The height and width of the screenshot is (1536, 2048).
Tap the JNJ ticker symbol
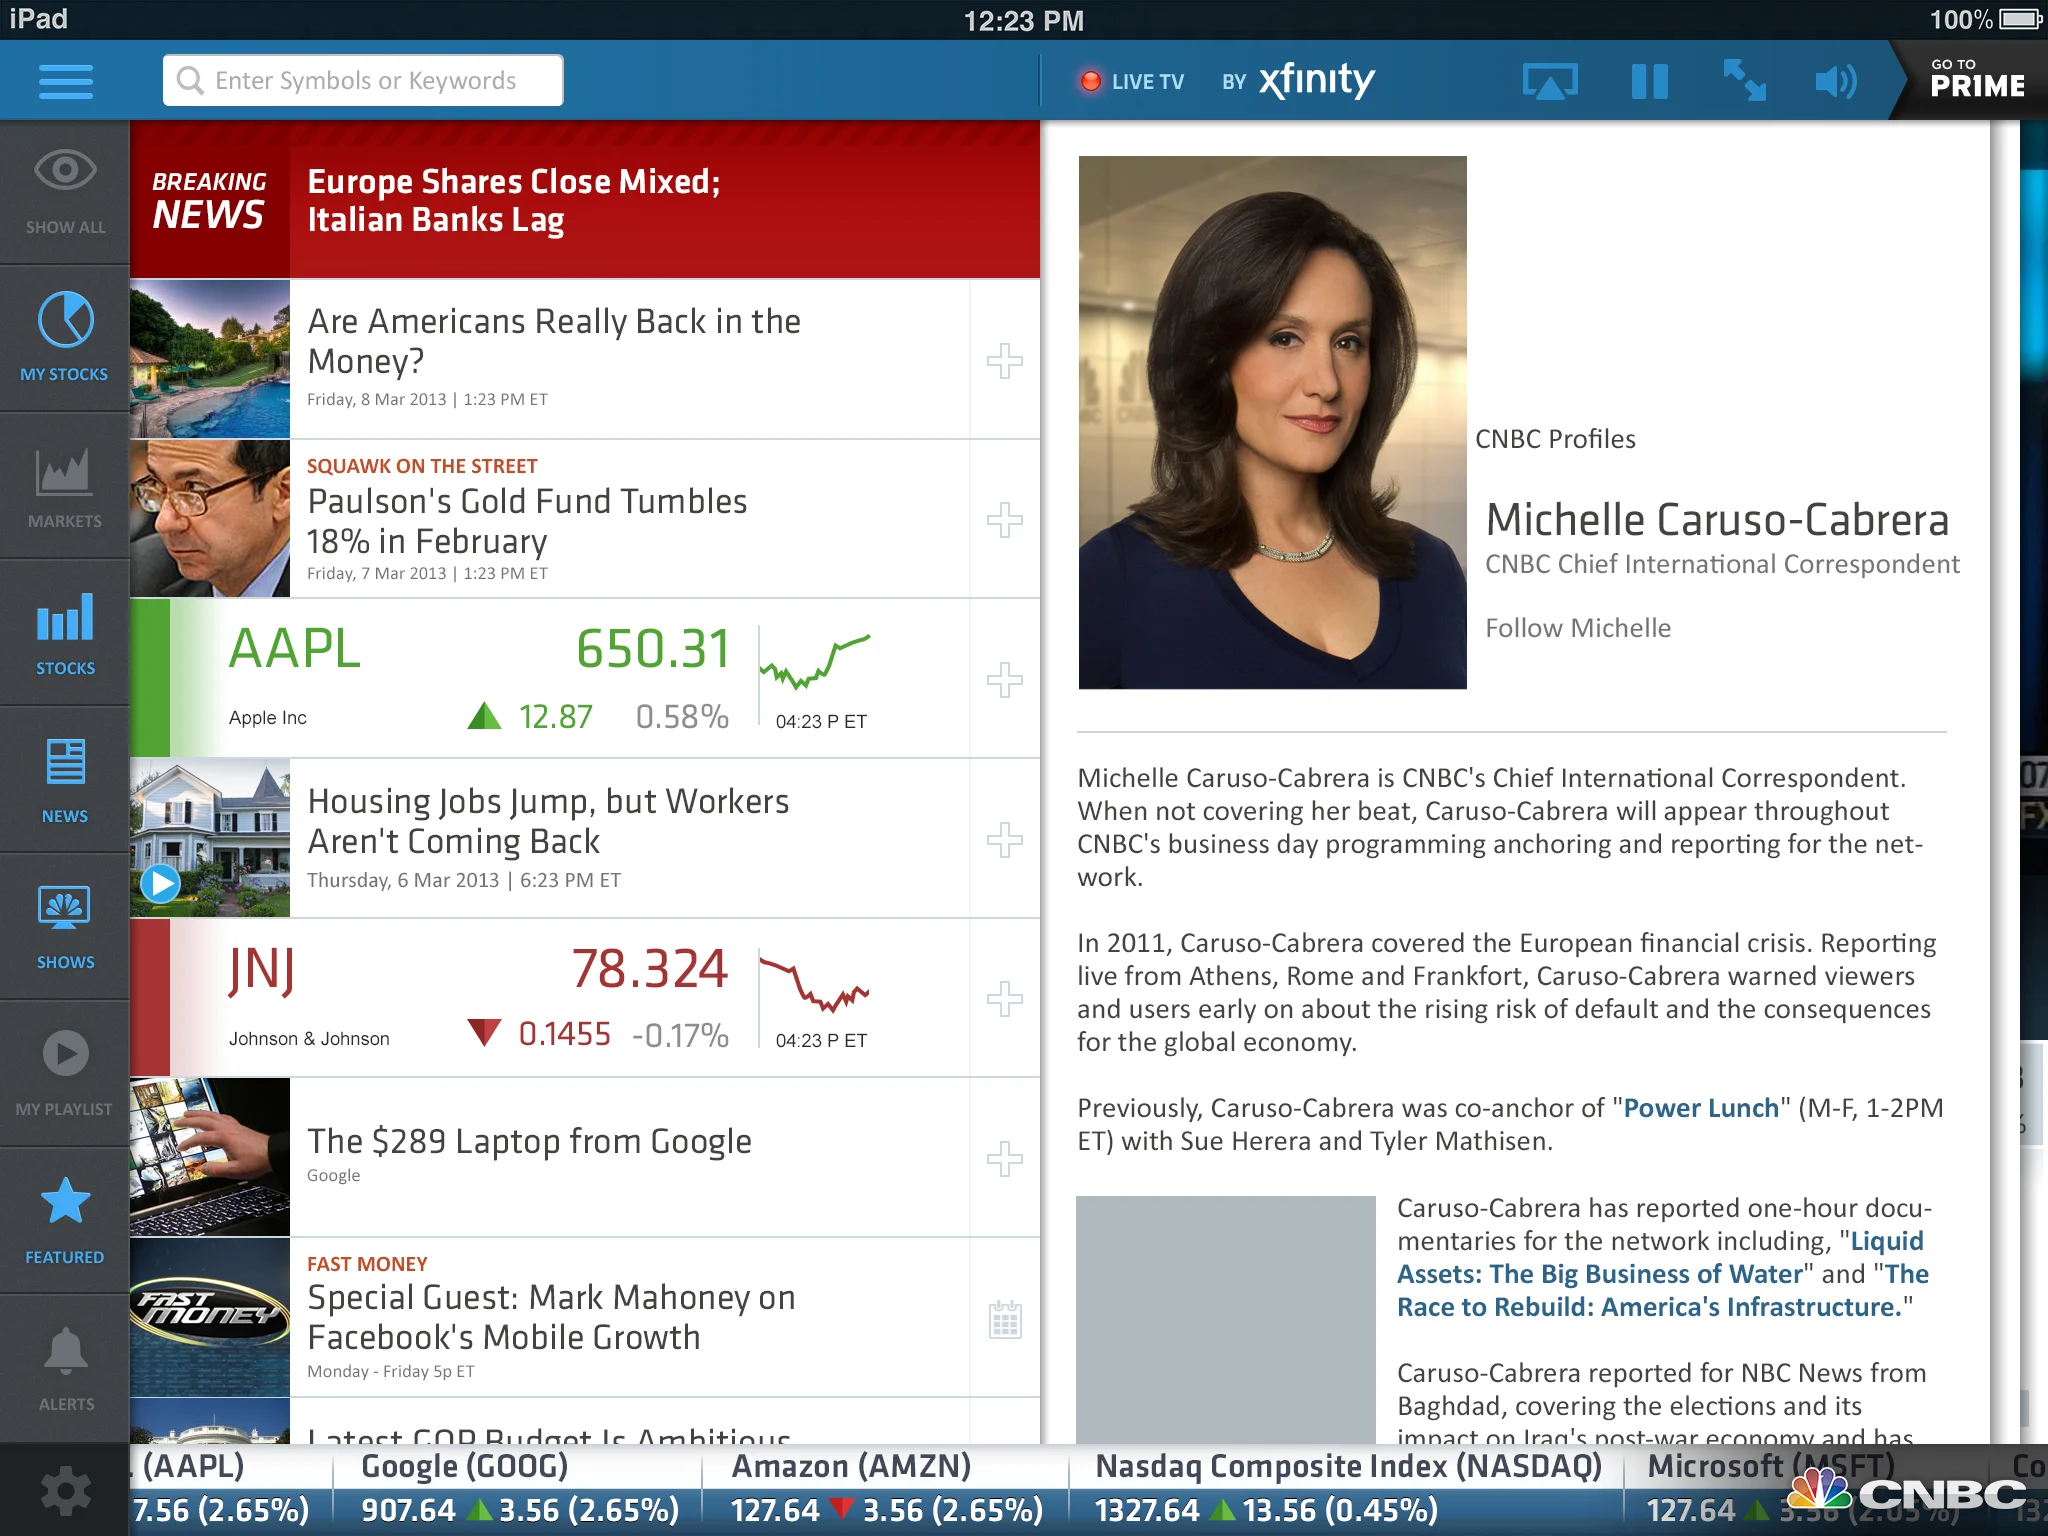coord(262,970)
